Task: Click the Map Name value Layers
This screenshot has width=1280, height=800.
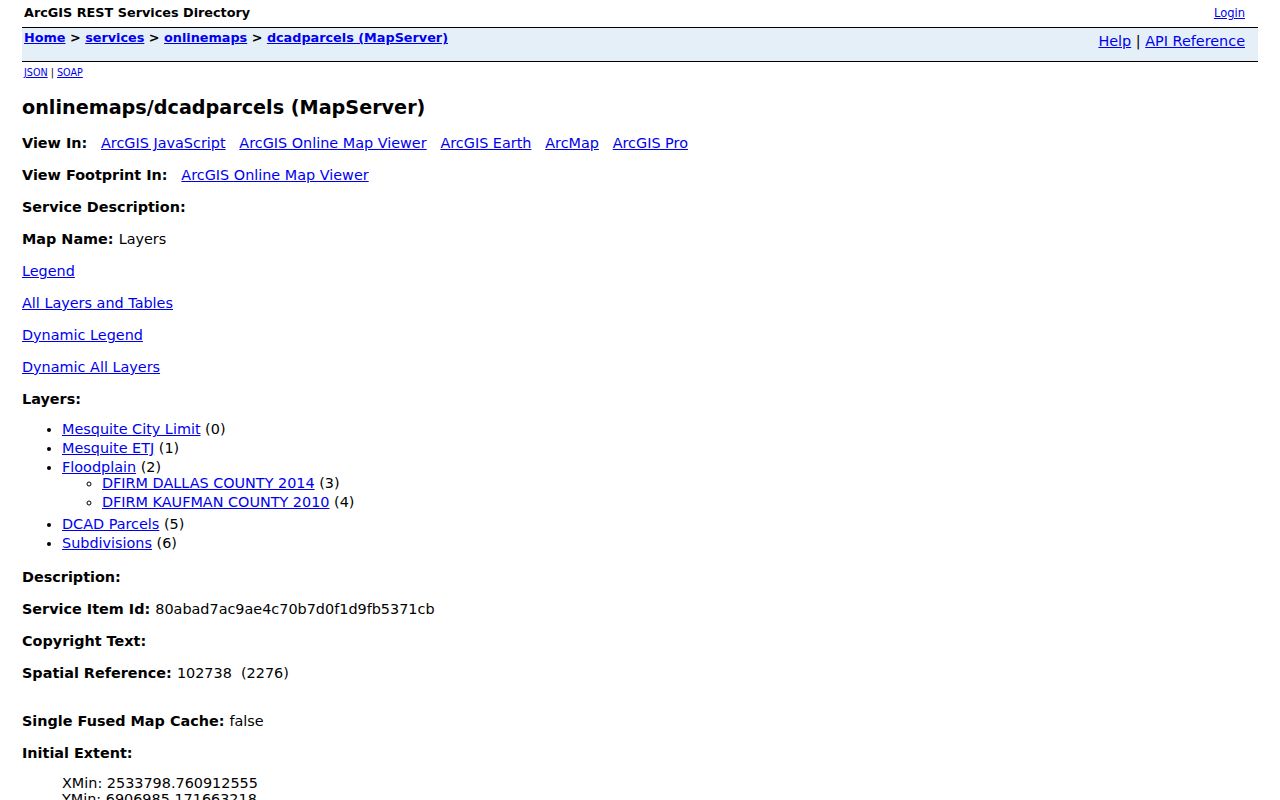Action: pyautogui.click(x=142, y=239)
